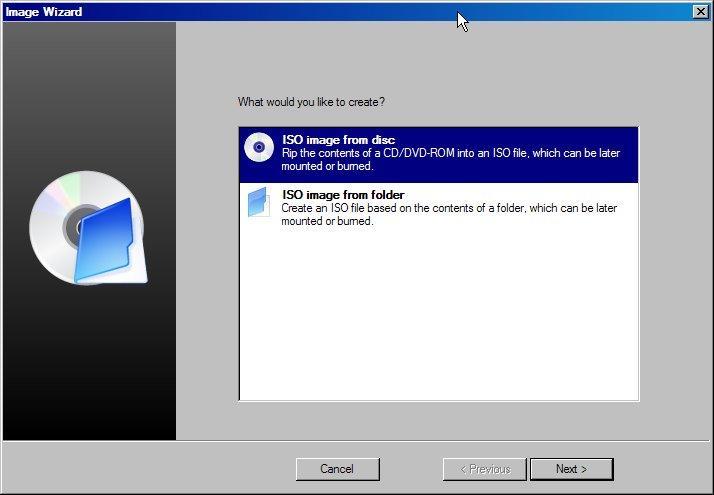Click the 'Image Wizard' title bar text
The height and width of the screenshot is (495, 714).
(44, 11)
